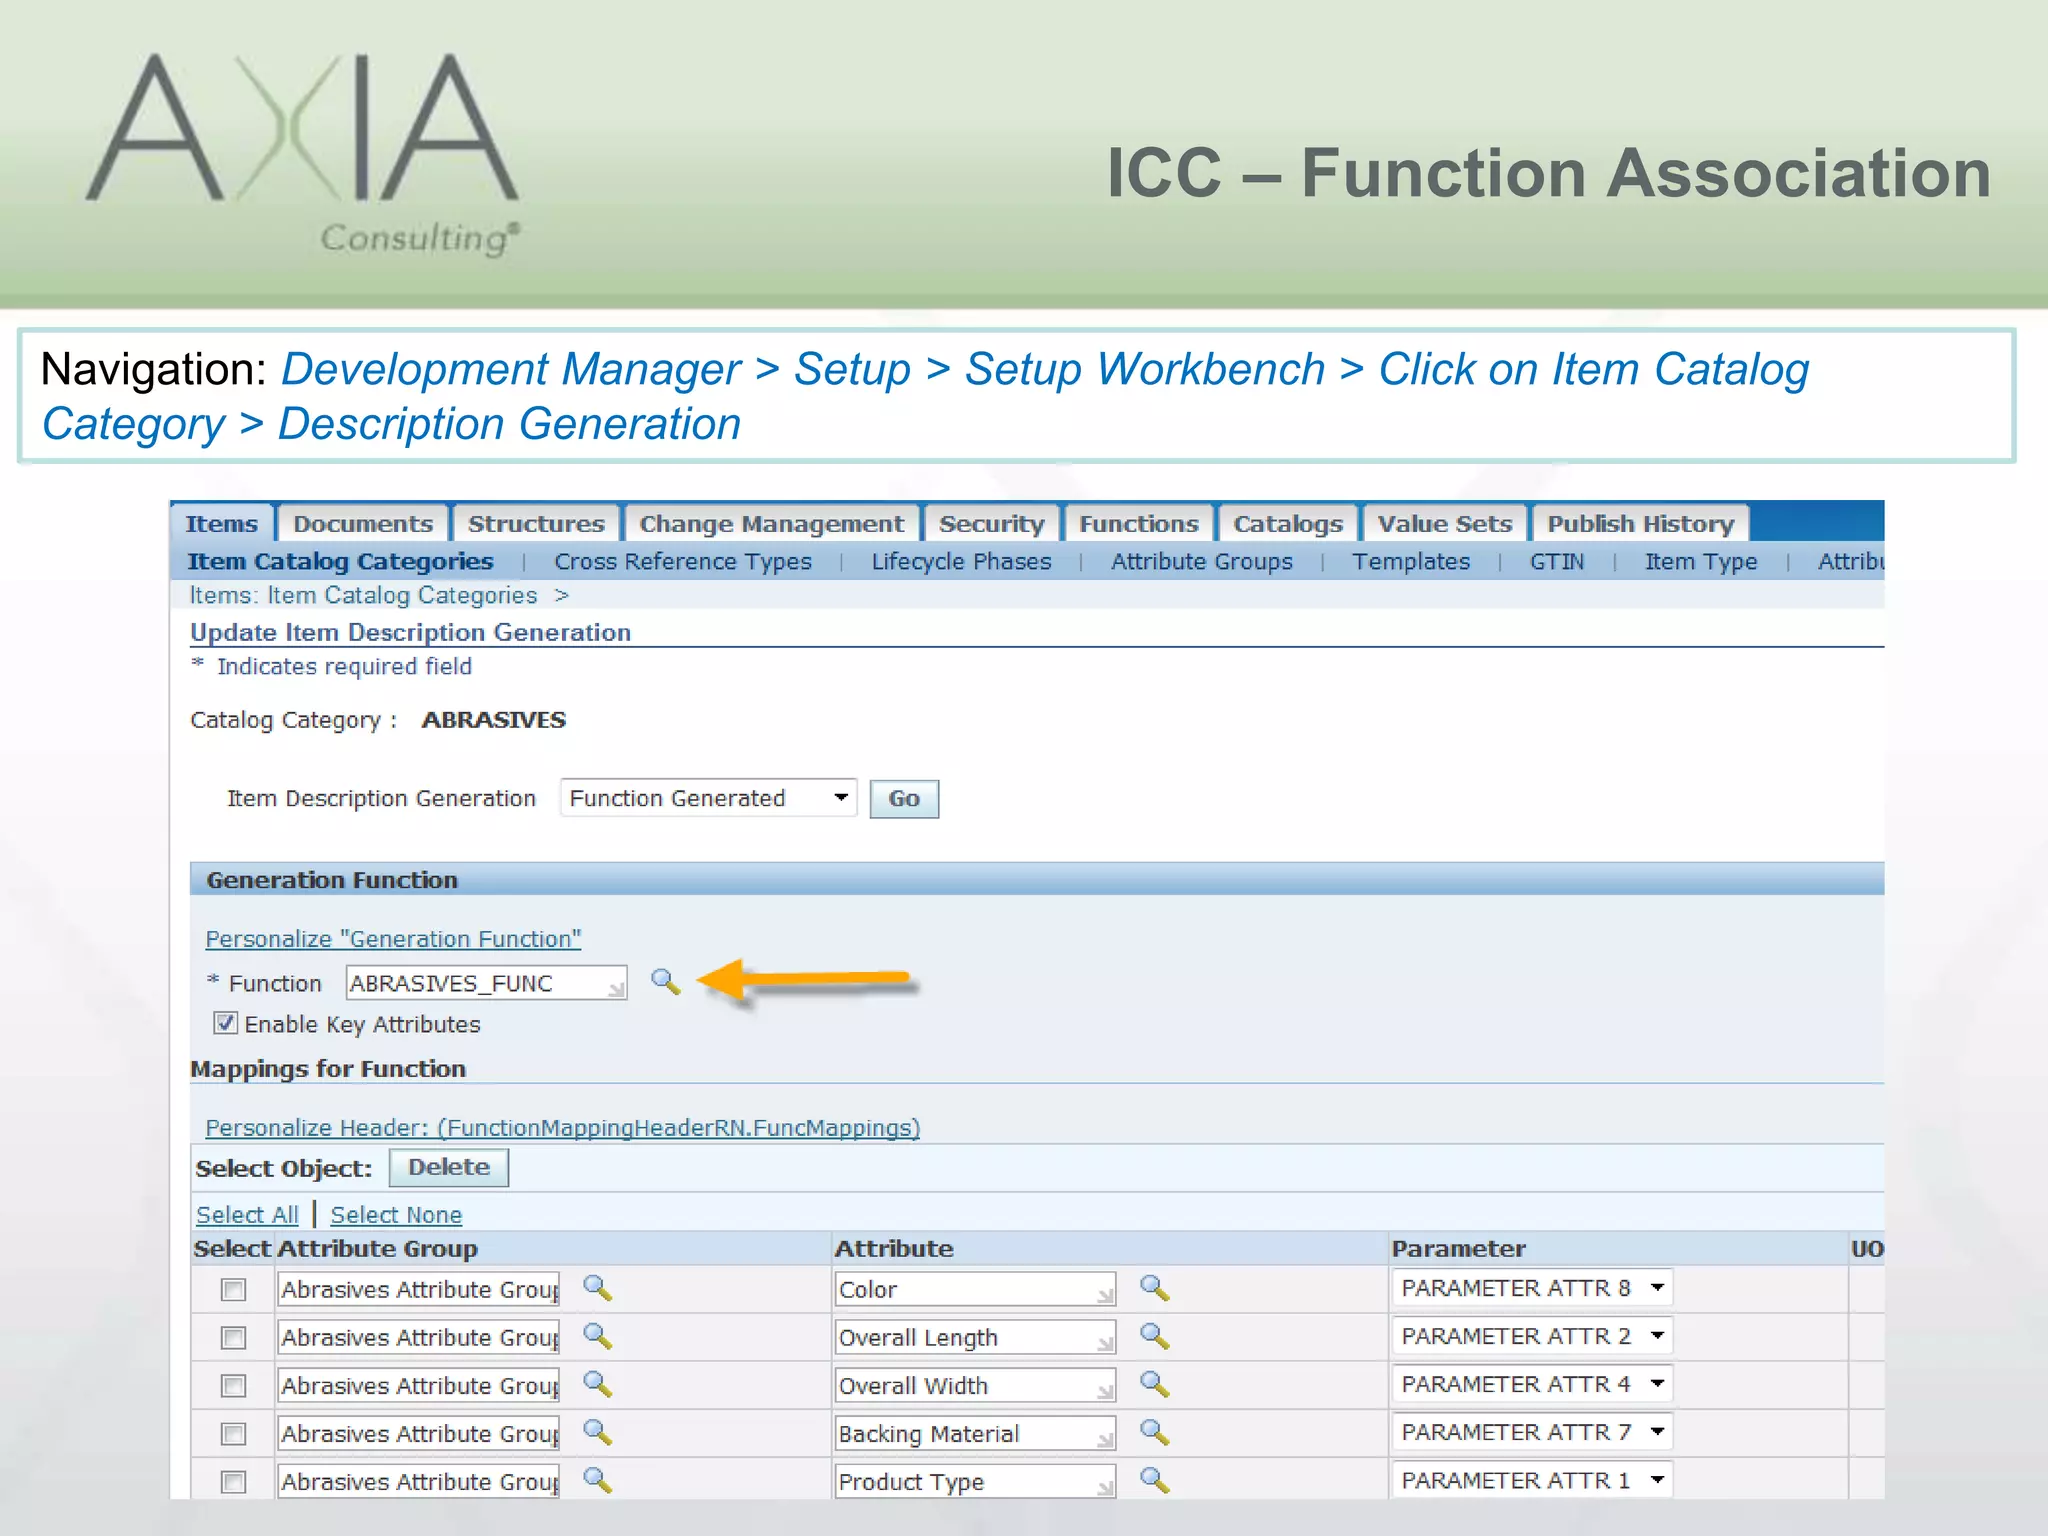Image resolution: width=2048 pixels, height=1536 pixels.
Task: Switch to the Documents tab
Action: click(363, 524)
